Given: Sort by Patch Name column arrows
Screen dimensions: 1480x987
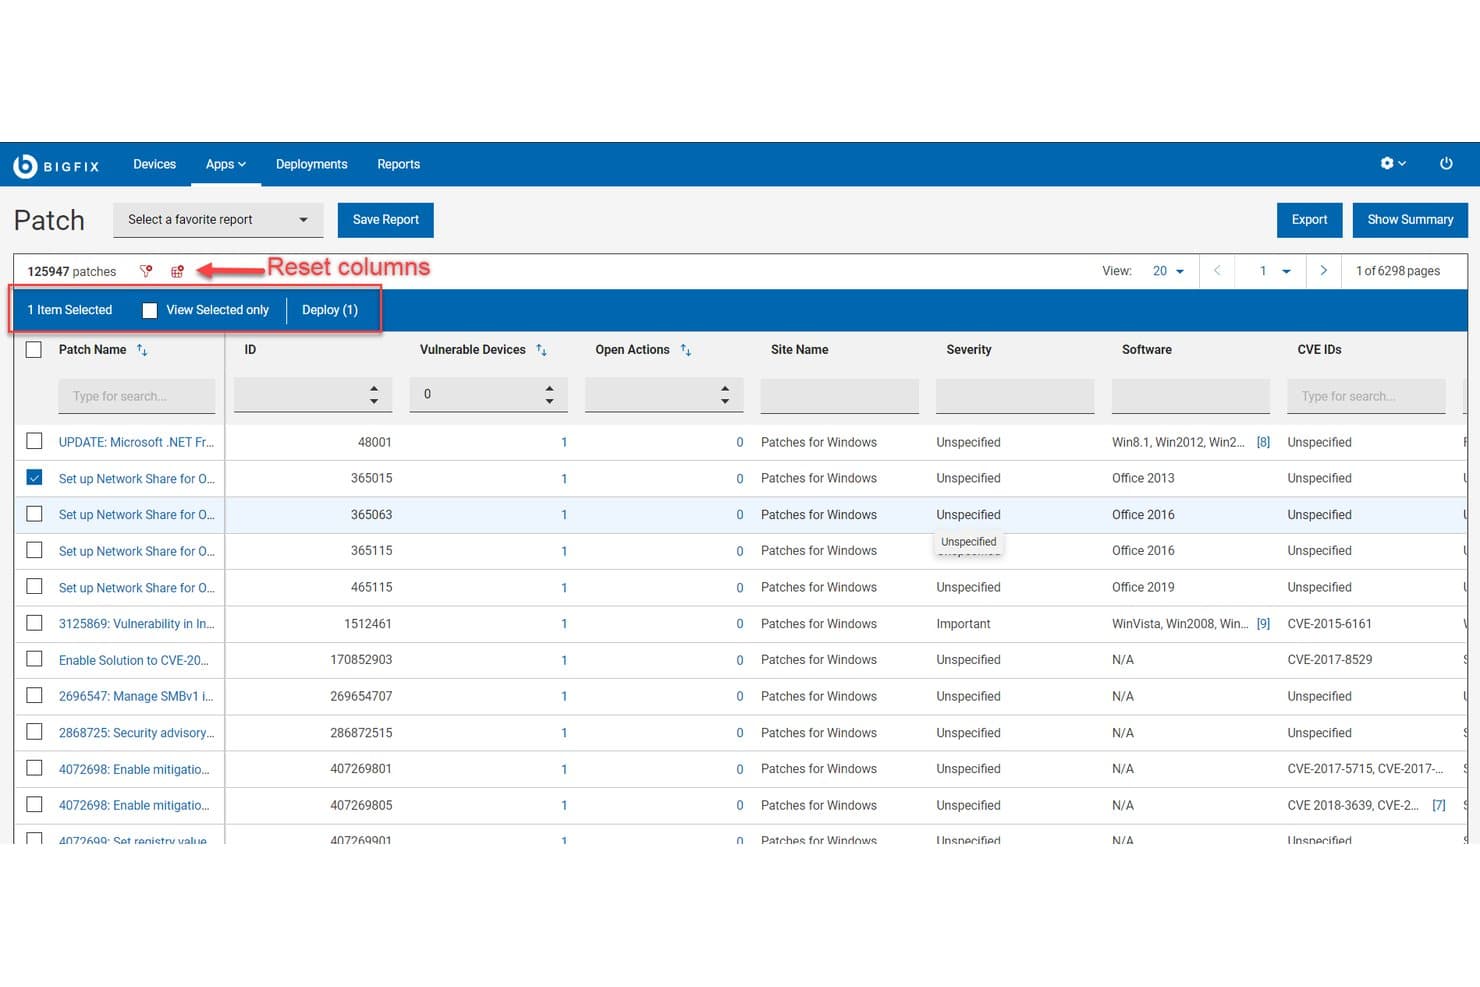Looking at the screenshot, I should point(142,350).
